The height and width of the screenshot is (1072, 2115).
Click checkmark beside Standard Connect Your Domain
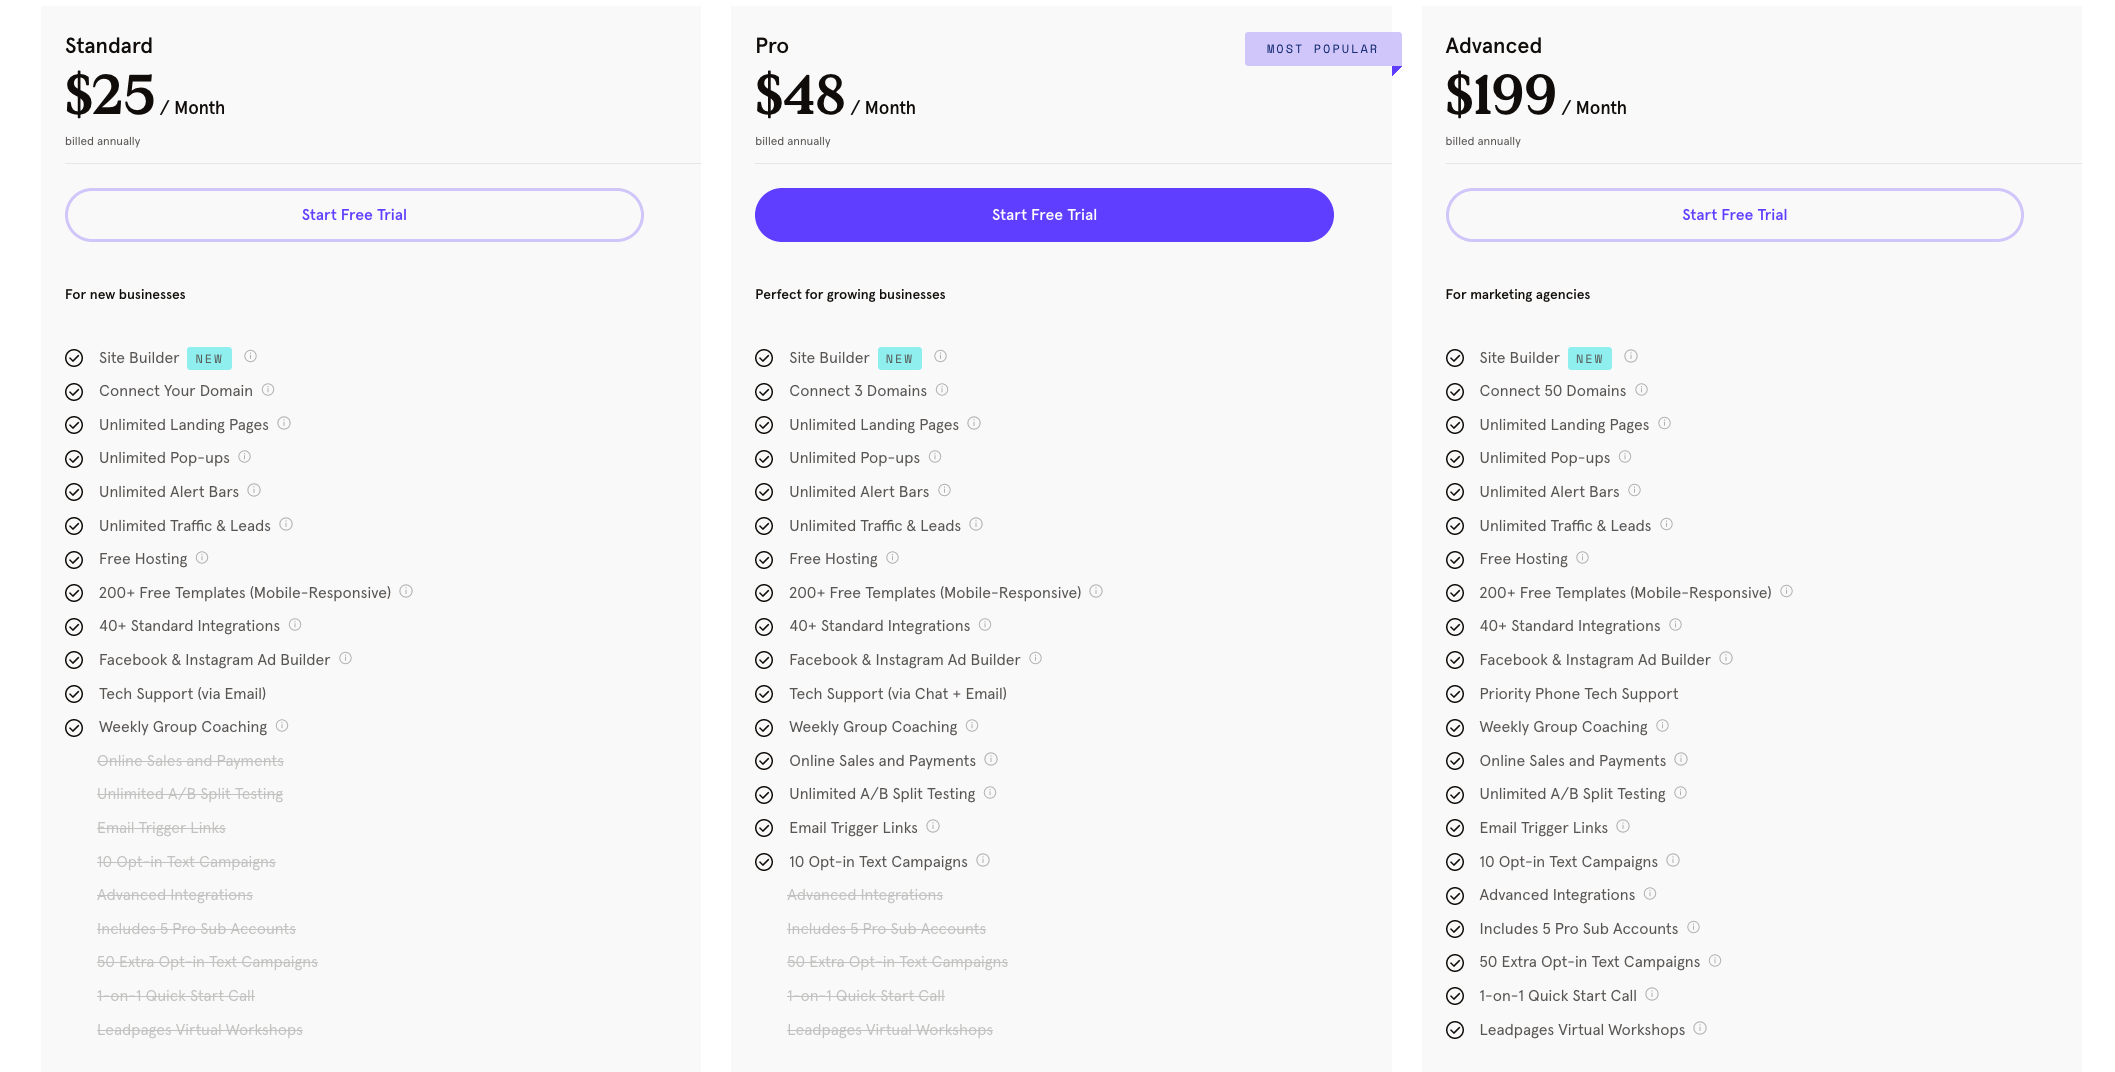click(74, 392)
